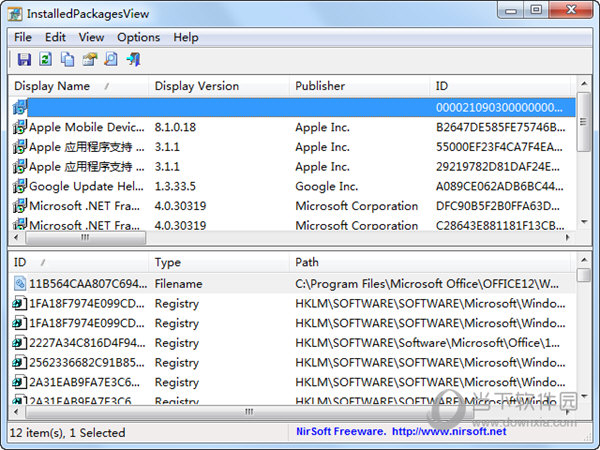The width and height of the screenshot is (600, 450).
Task: Click the Find toolbar icon
Action: pyautogui.click(x=111, y=59)
